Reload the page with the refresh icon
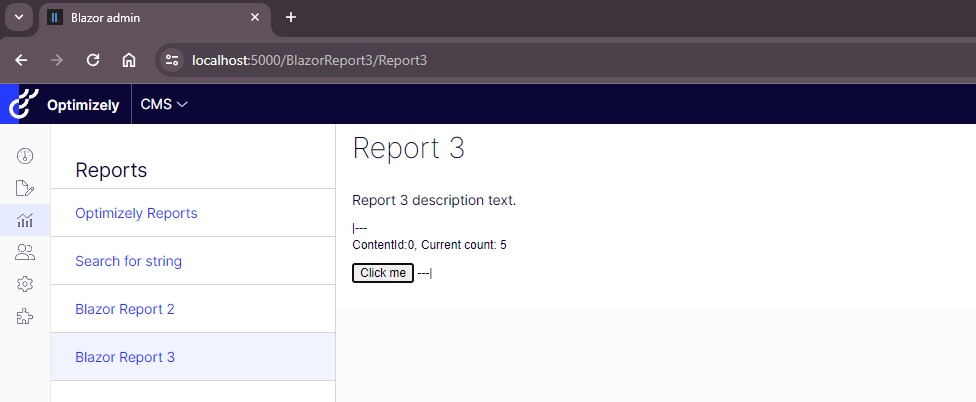 [93, 60]
